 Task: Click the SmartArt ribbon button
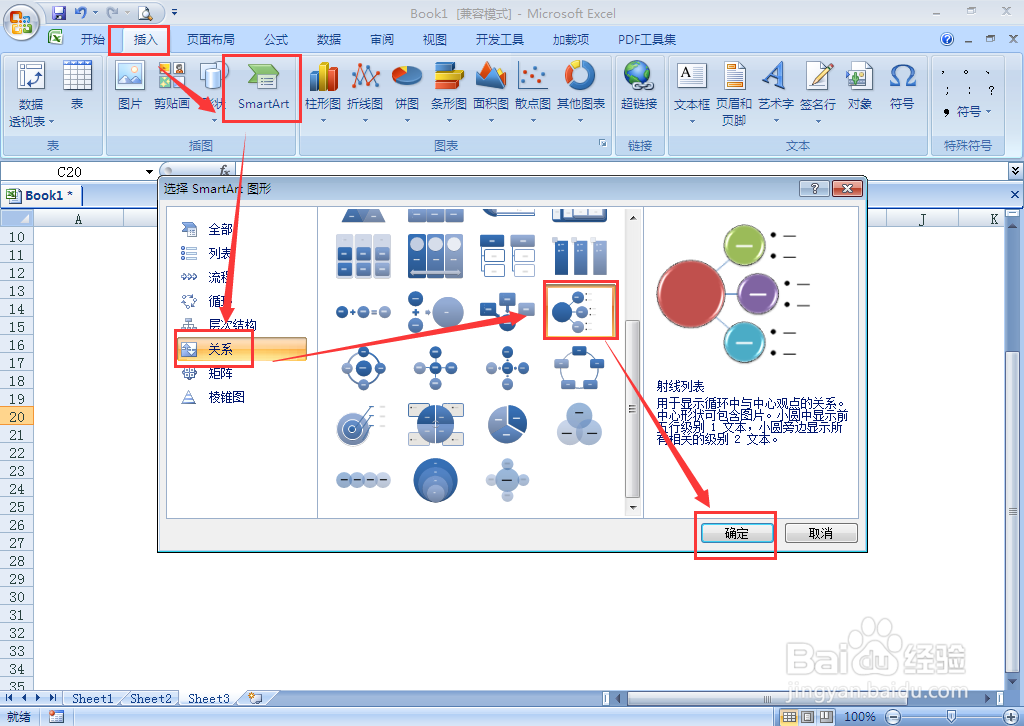click(x=263, y=86)
